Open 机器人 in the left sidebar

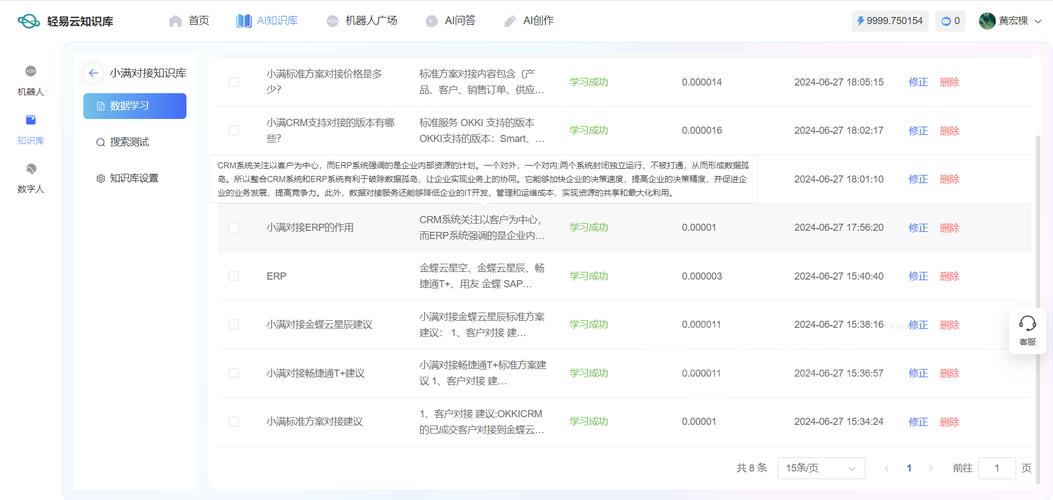point(30,81)
